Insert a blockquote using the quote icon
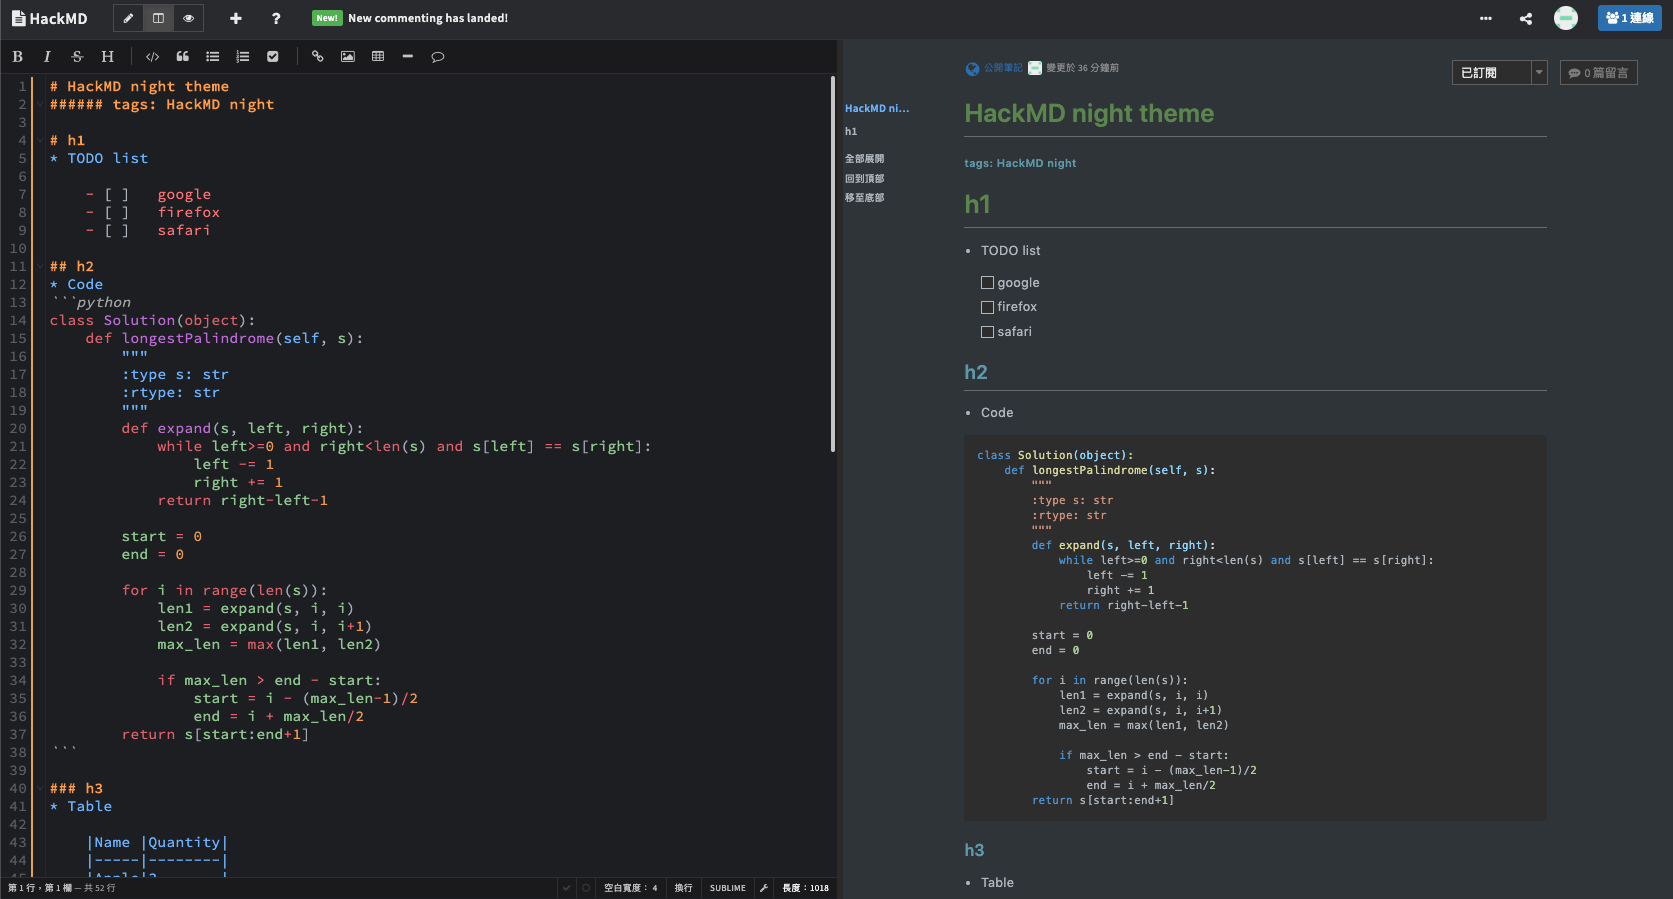The width and height of the screenshot is (1673, 899). click(x=182, y=57)
